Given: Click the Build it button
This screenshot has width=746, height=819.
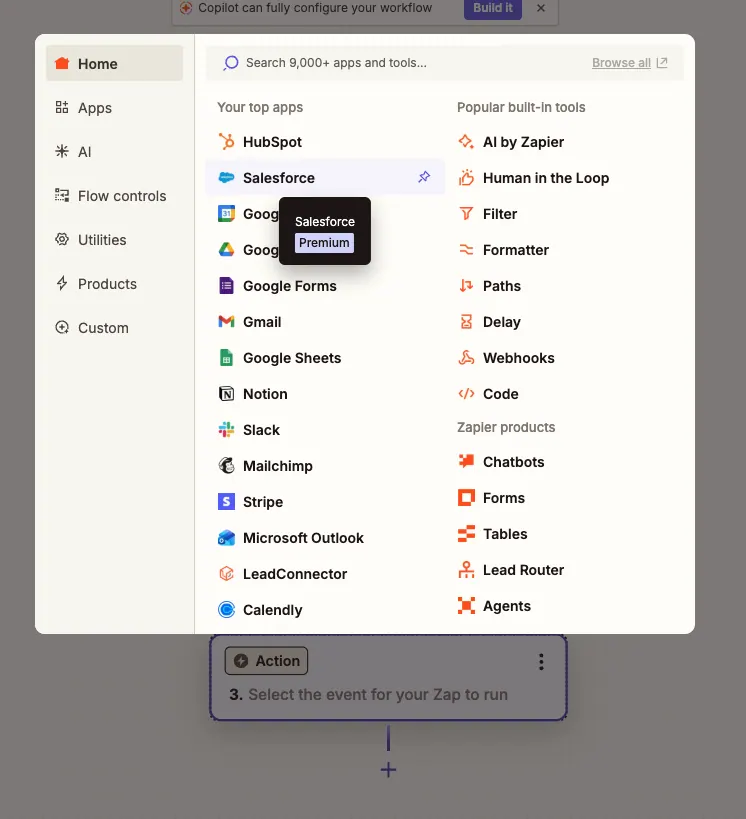Looking at the screenshot, I should (493, 8).
